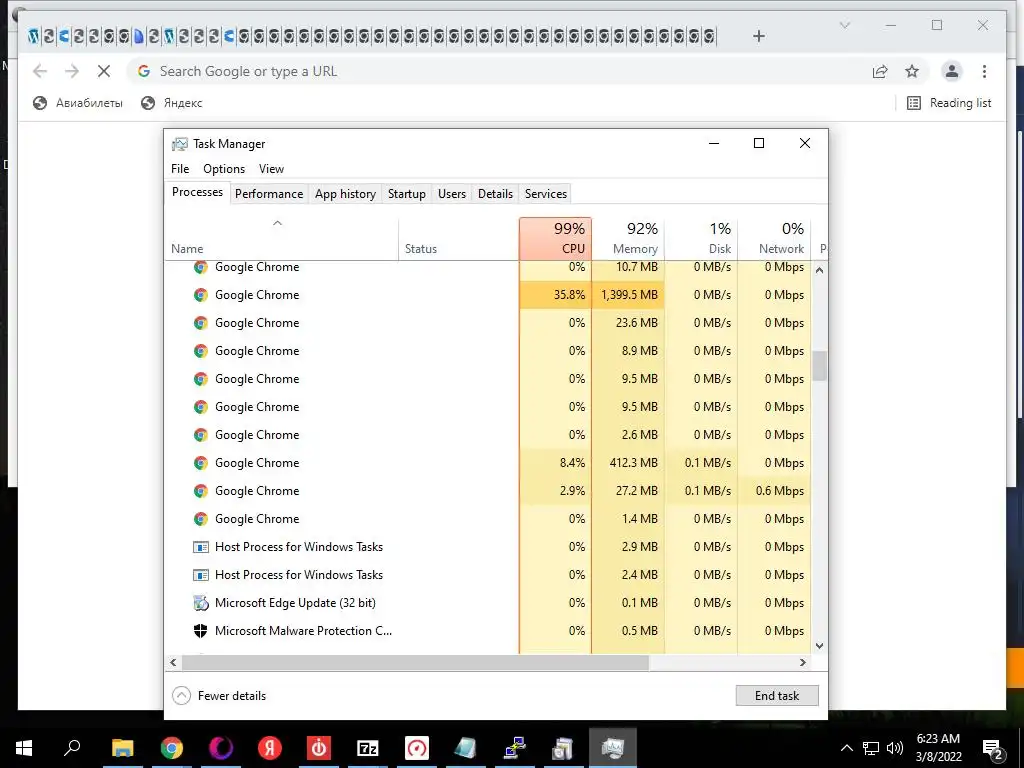The width and height of the screenshot is (1024, 768).
Task: Select the Google Chrome row using 1,399.5 MB
Action: pos(488,295)
